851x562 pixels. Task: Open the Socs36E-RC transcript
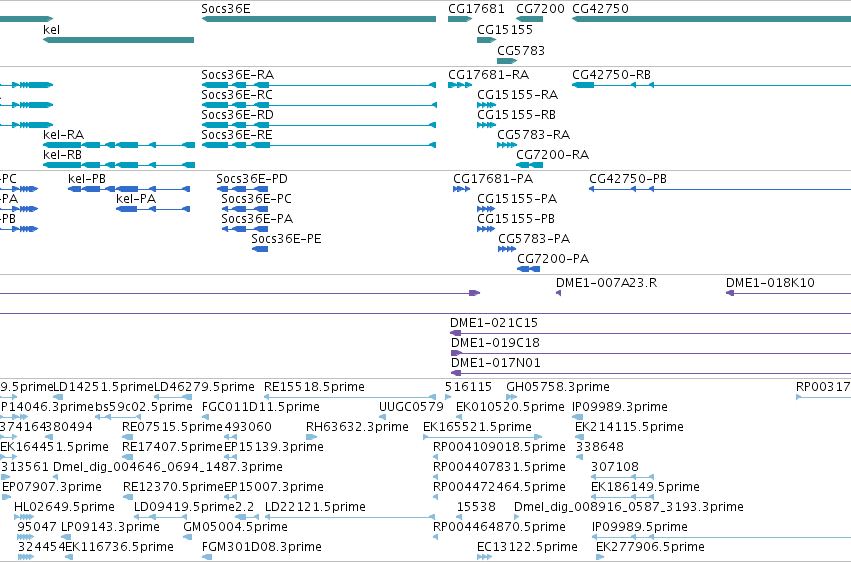click(x=319, y=105)
